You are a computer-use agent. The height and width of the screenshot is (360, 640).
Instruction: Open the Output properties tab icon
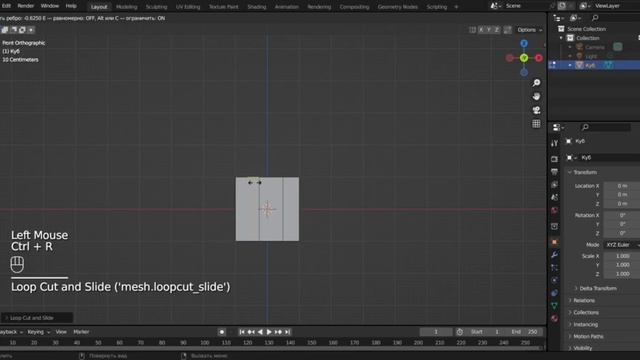coord(554,172)
